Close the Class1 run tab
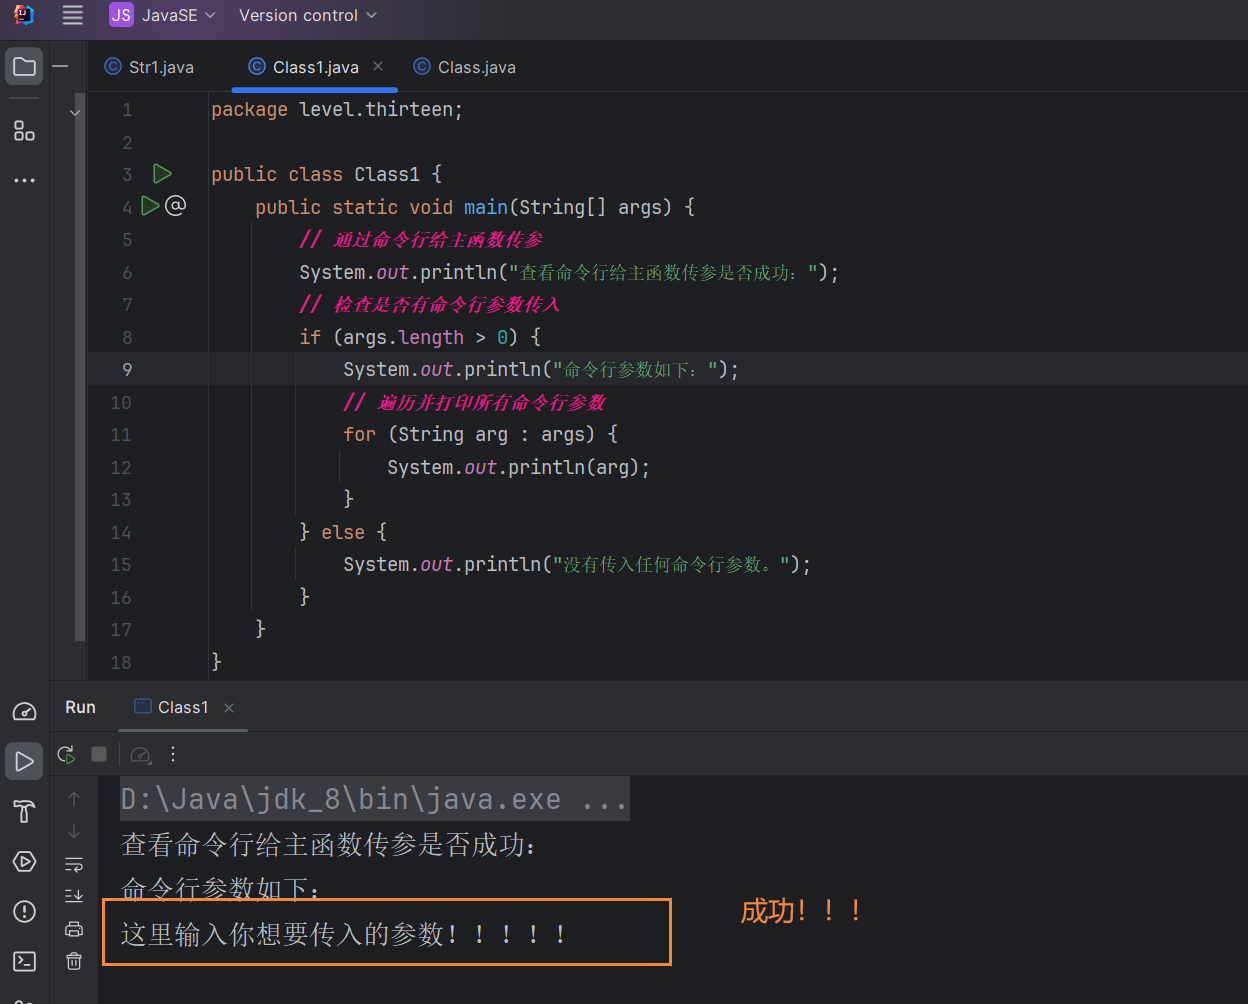The width and height of the screenshot is (1248, 1004). coord(229,708)
